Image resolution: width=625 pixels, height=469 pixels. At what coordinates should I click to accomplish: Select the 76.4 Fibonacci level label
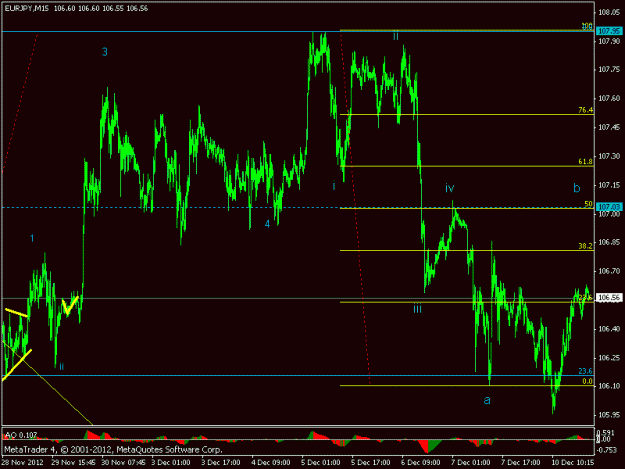[585, 110]
